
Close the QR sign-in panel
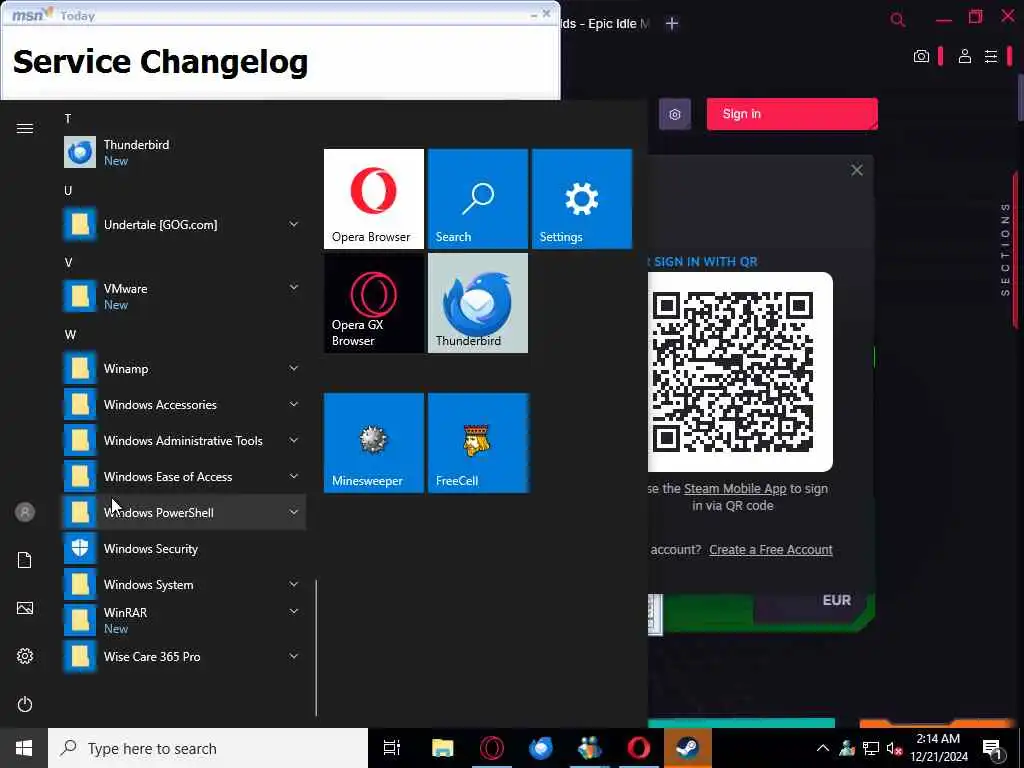click(x=857, y=170)
